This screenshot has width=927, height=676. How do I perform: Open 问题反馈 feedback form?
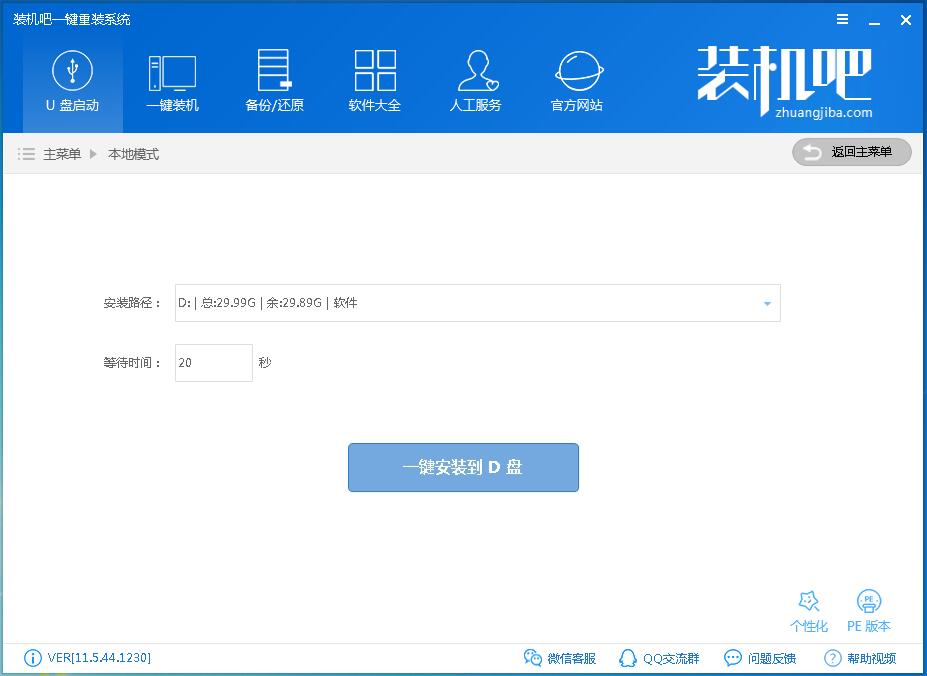760,658
